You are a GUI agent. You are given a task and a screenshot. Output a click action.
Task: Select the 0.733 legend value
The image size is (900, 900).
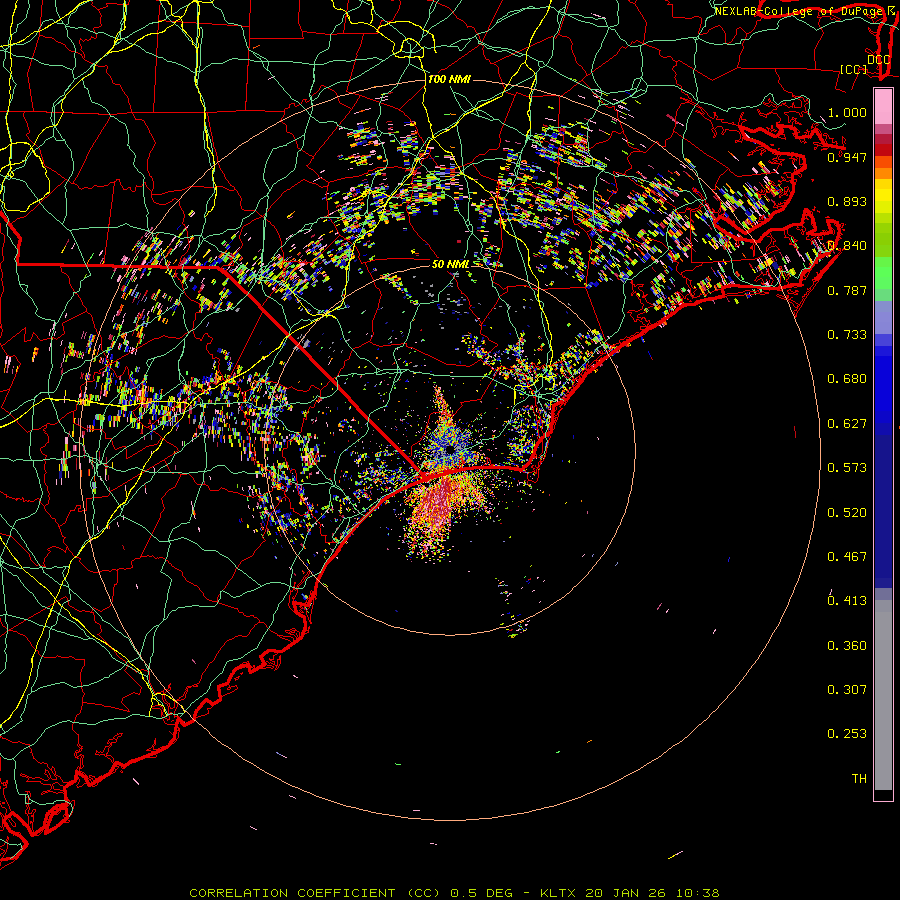(x=847, y=335)
